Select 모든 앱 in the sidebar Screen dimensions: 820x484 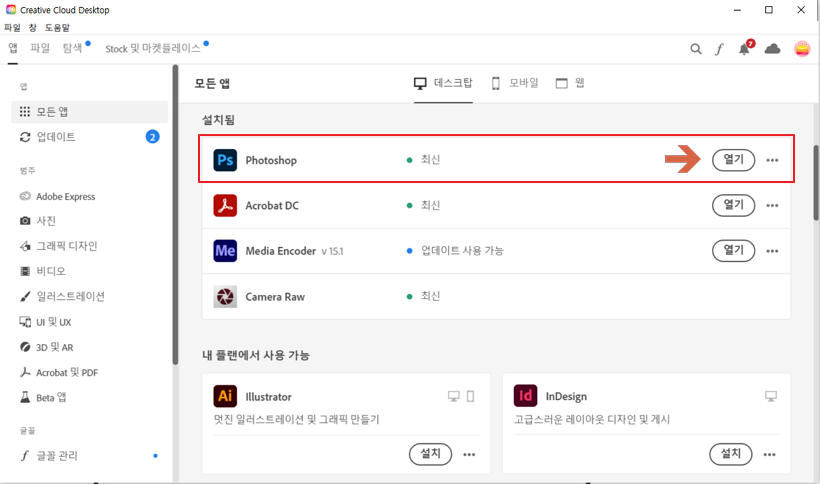[x=89, y=112]
